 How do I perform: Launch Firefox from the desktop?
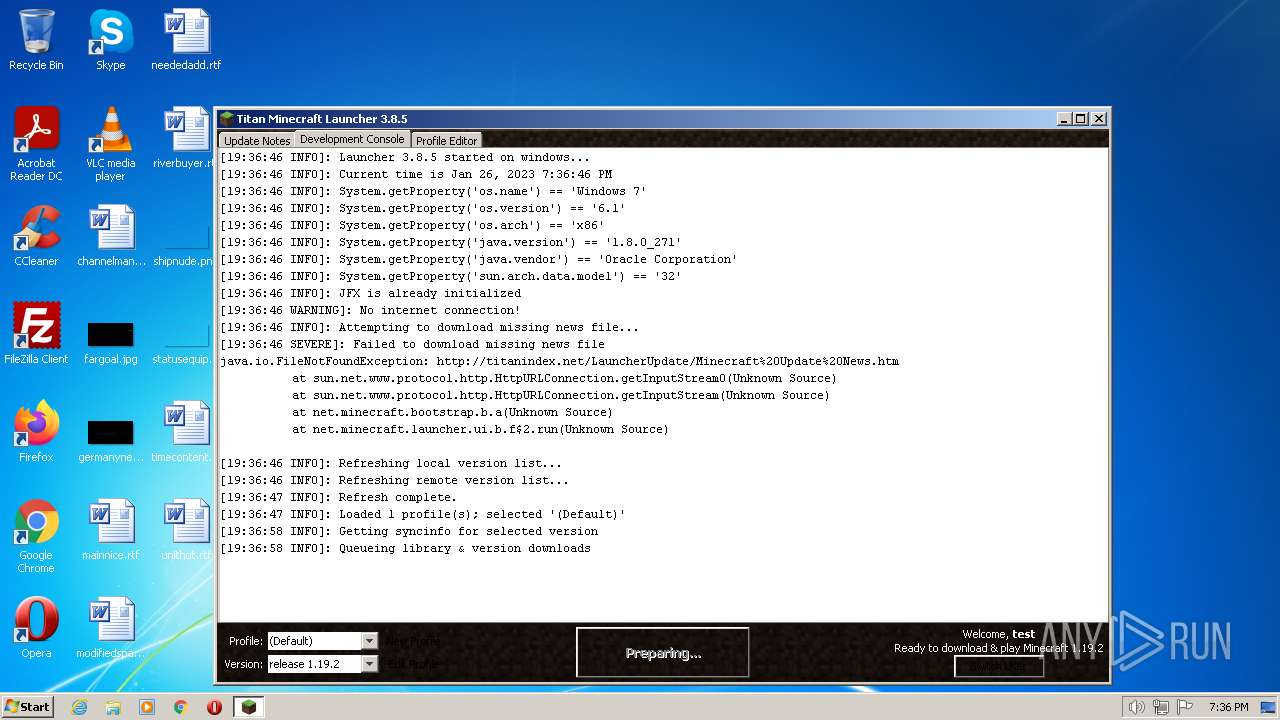pyautogui.click(x=36, y=432)
